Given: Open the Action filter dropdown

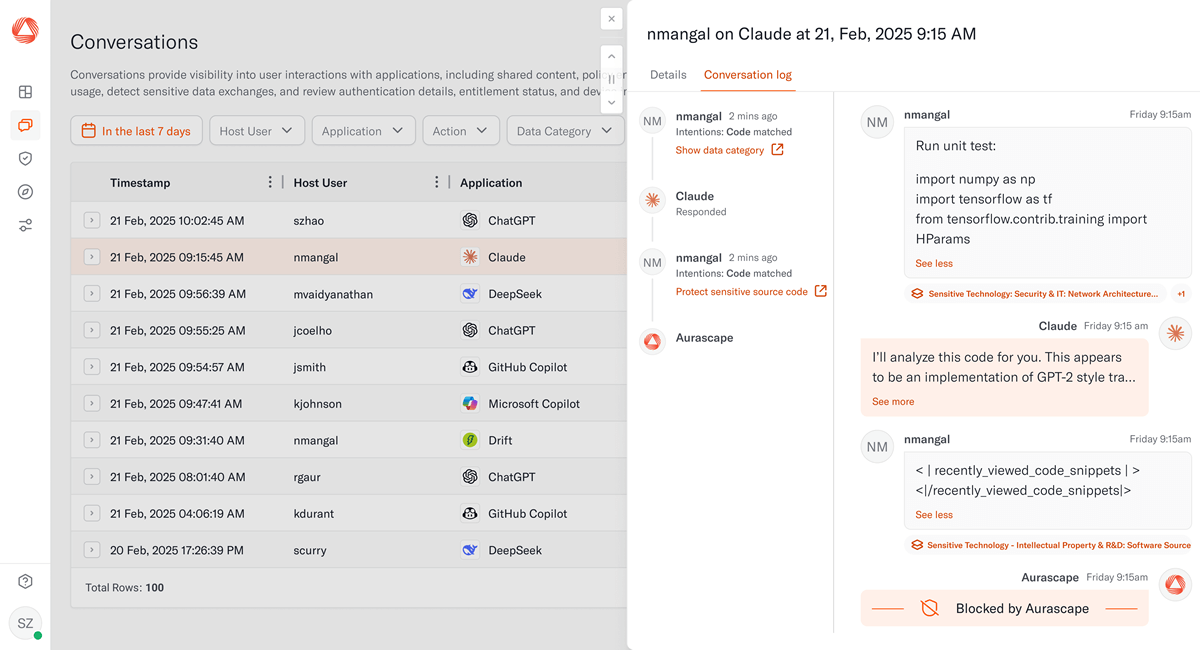Looking at the screenshot, I should [461, 131].
